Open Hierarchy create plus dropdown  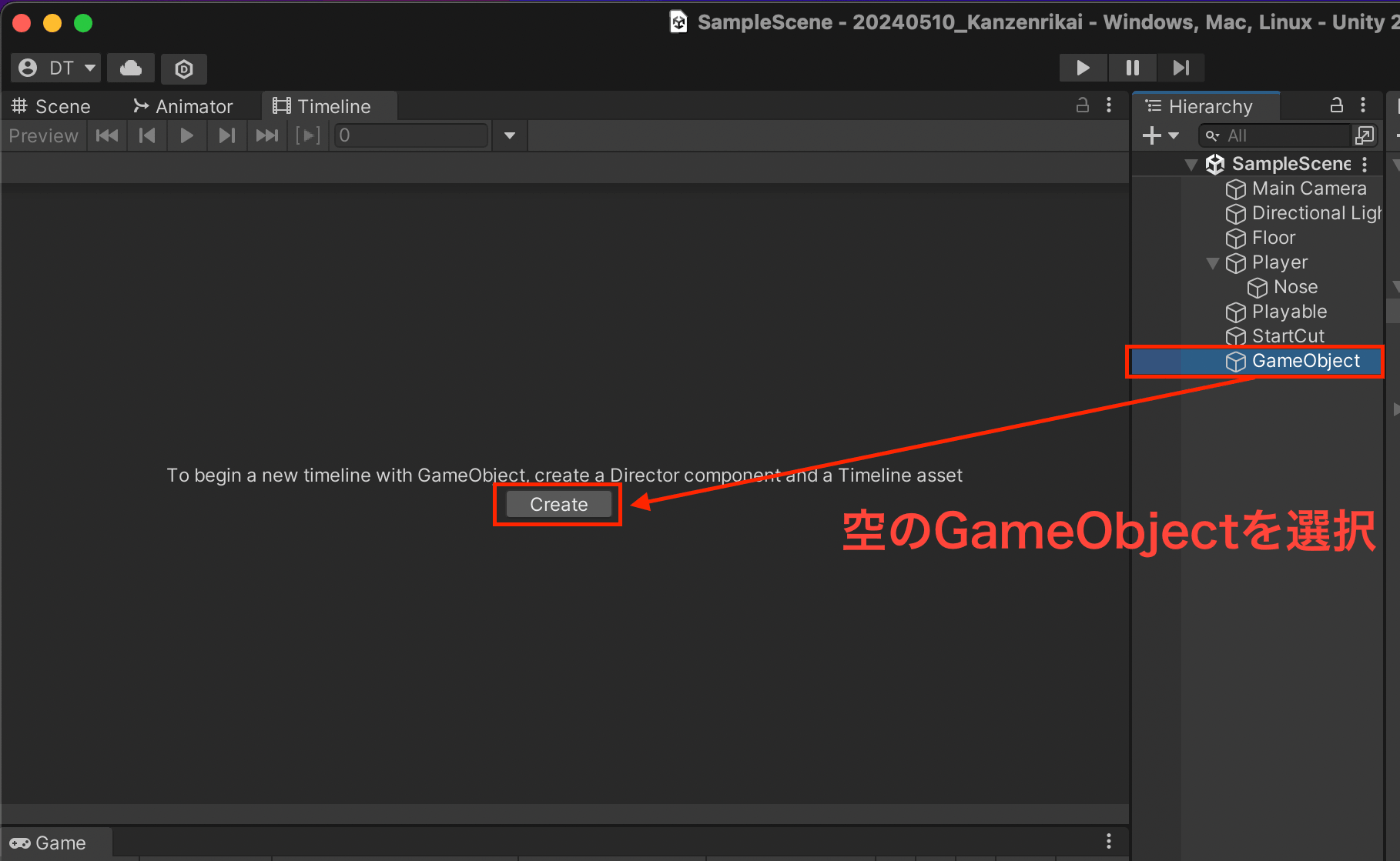[1161, 135]
